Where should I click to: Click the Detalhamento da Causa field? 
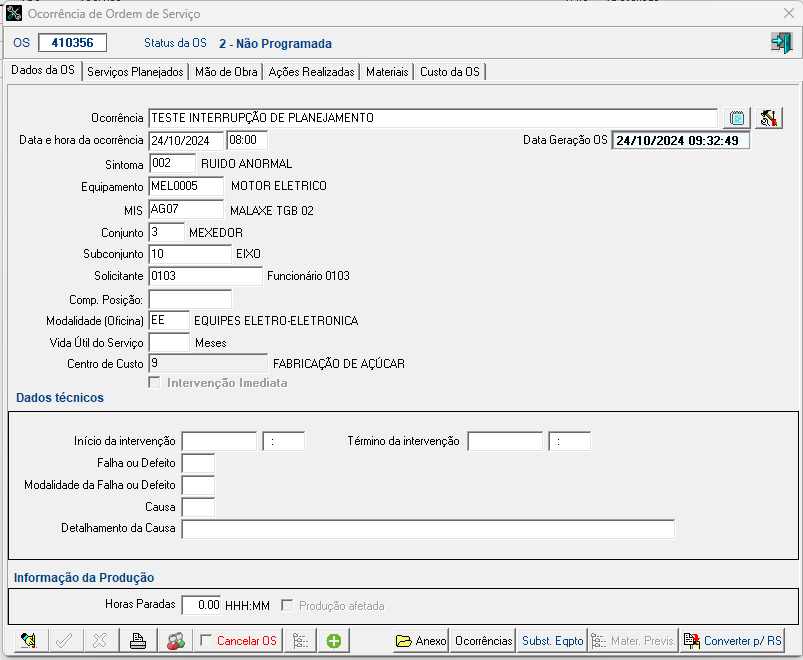[x=428, y=529]
